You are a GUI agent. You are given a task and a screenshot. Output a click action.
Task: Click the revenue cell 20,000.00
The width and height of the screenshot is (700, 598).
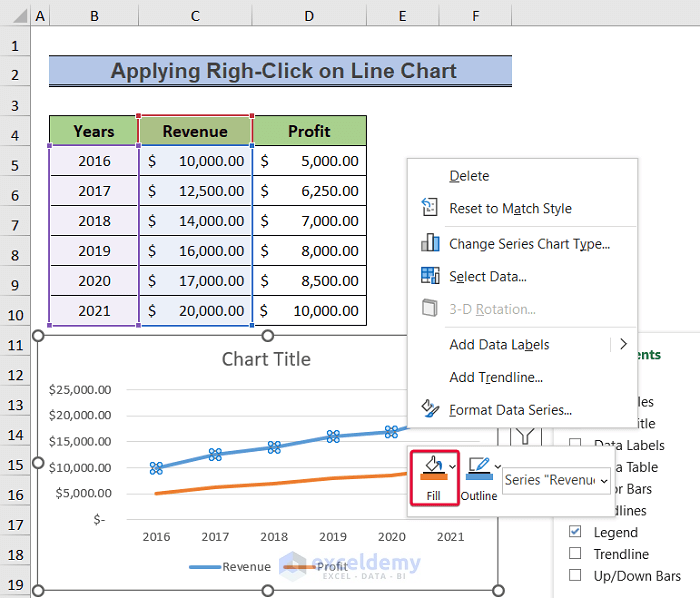(x=195, y=311)
